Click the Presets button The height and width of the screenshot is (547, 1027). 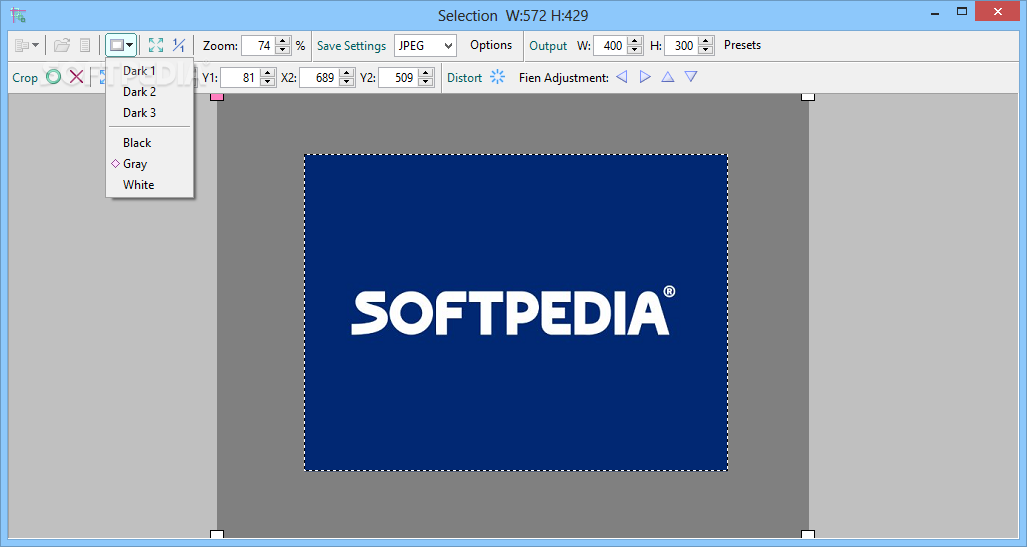point(742,45)
